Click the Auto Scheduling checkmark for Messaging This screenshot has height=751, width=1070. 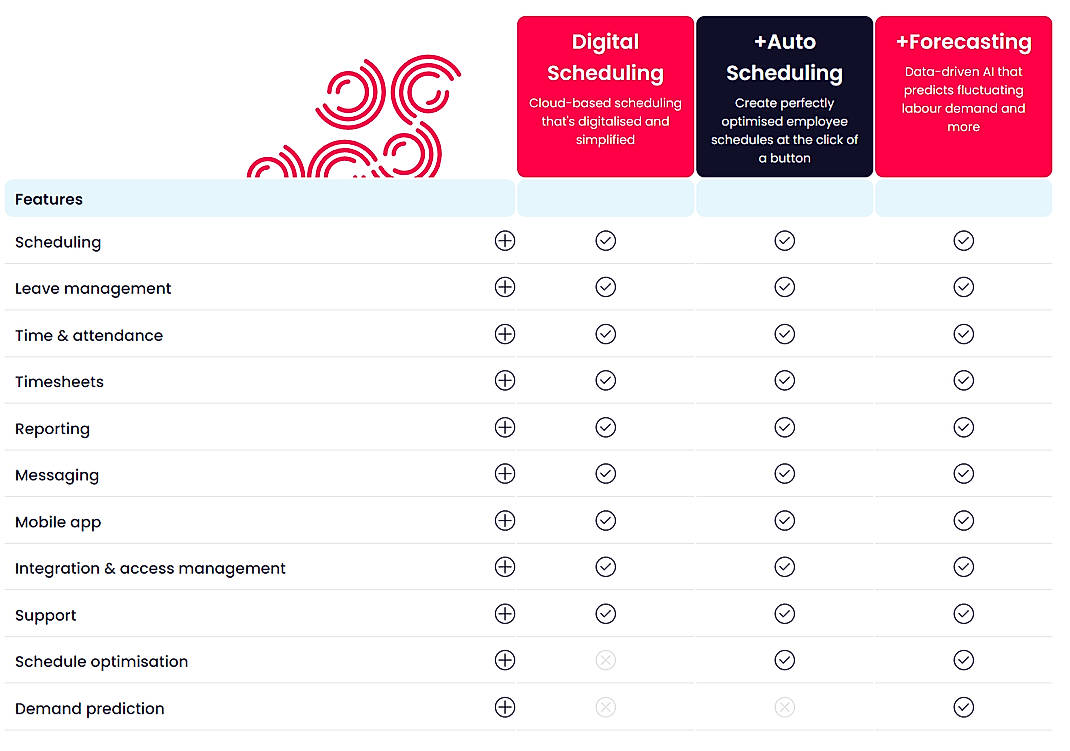pyautogui.click(x=784, y=473)
